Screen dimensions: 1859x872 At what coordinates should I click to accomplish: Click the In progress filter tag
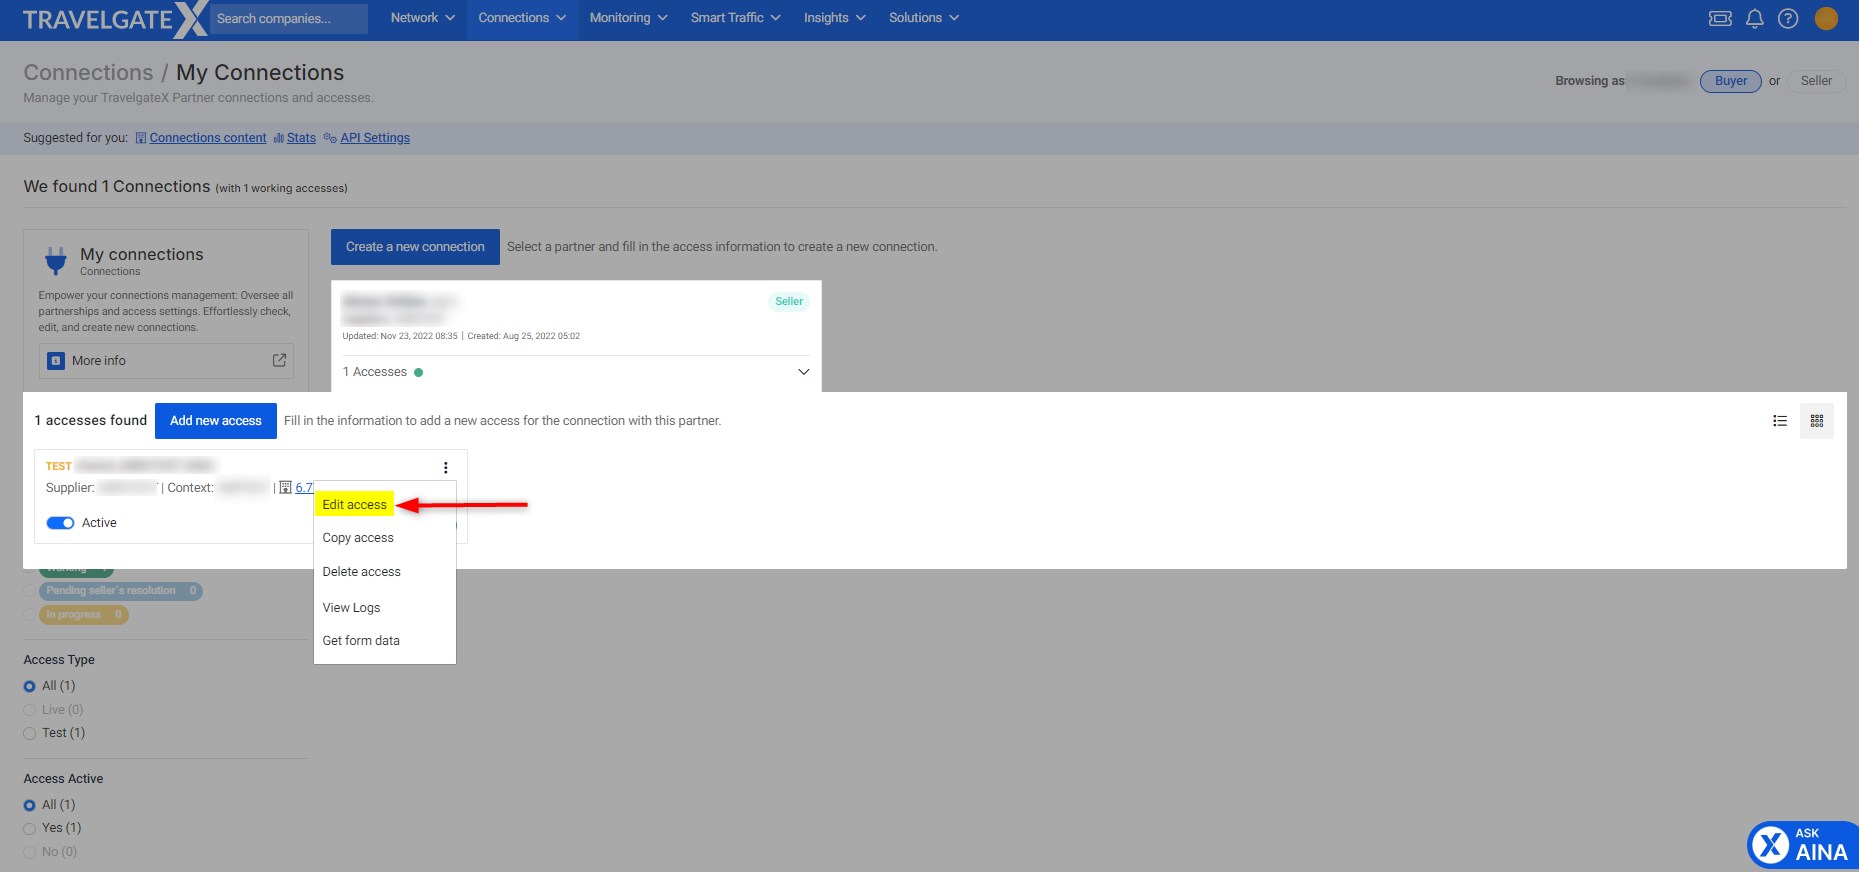coord(84,615)
